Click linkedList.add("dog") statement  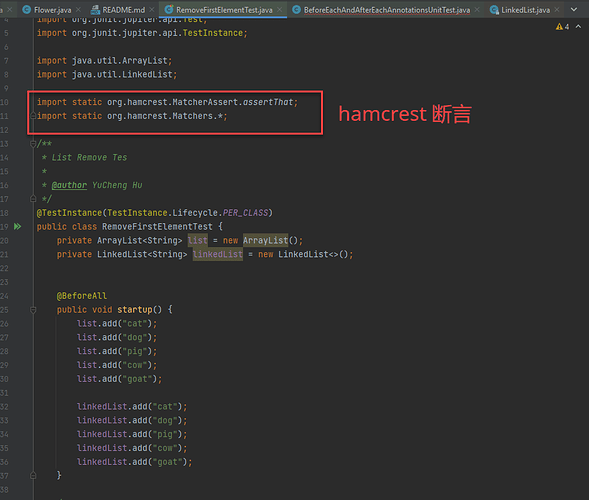[x=132, y=420]
